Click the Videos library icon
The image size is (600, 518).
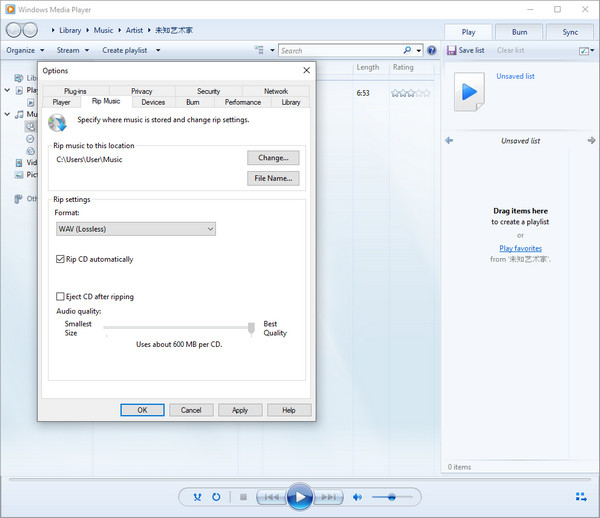coord(19,163)
